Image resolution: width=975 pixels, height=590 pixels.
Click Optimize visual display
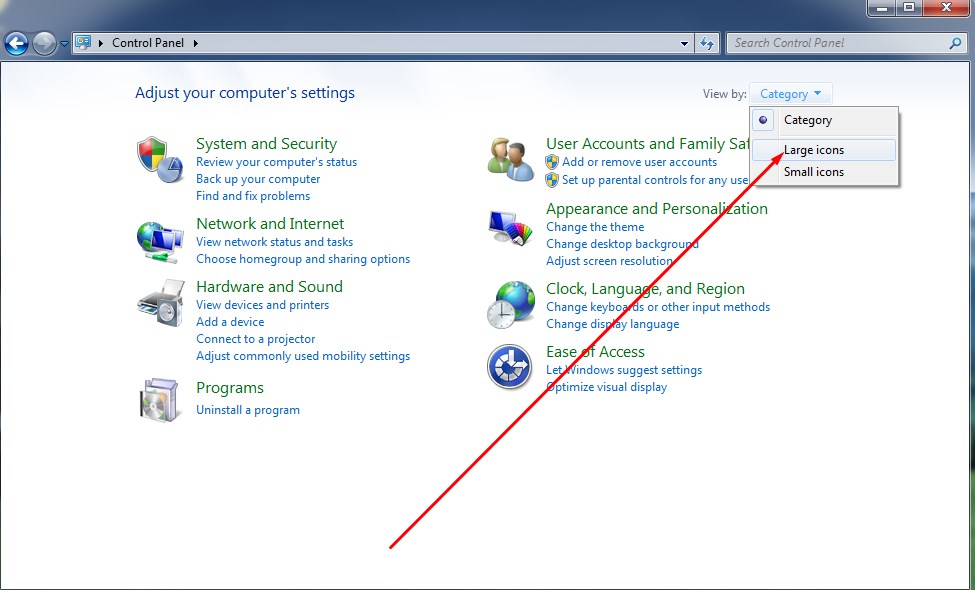point(606,387)
